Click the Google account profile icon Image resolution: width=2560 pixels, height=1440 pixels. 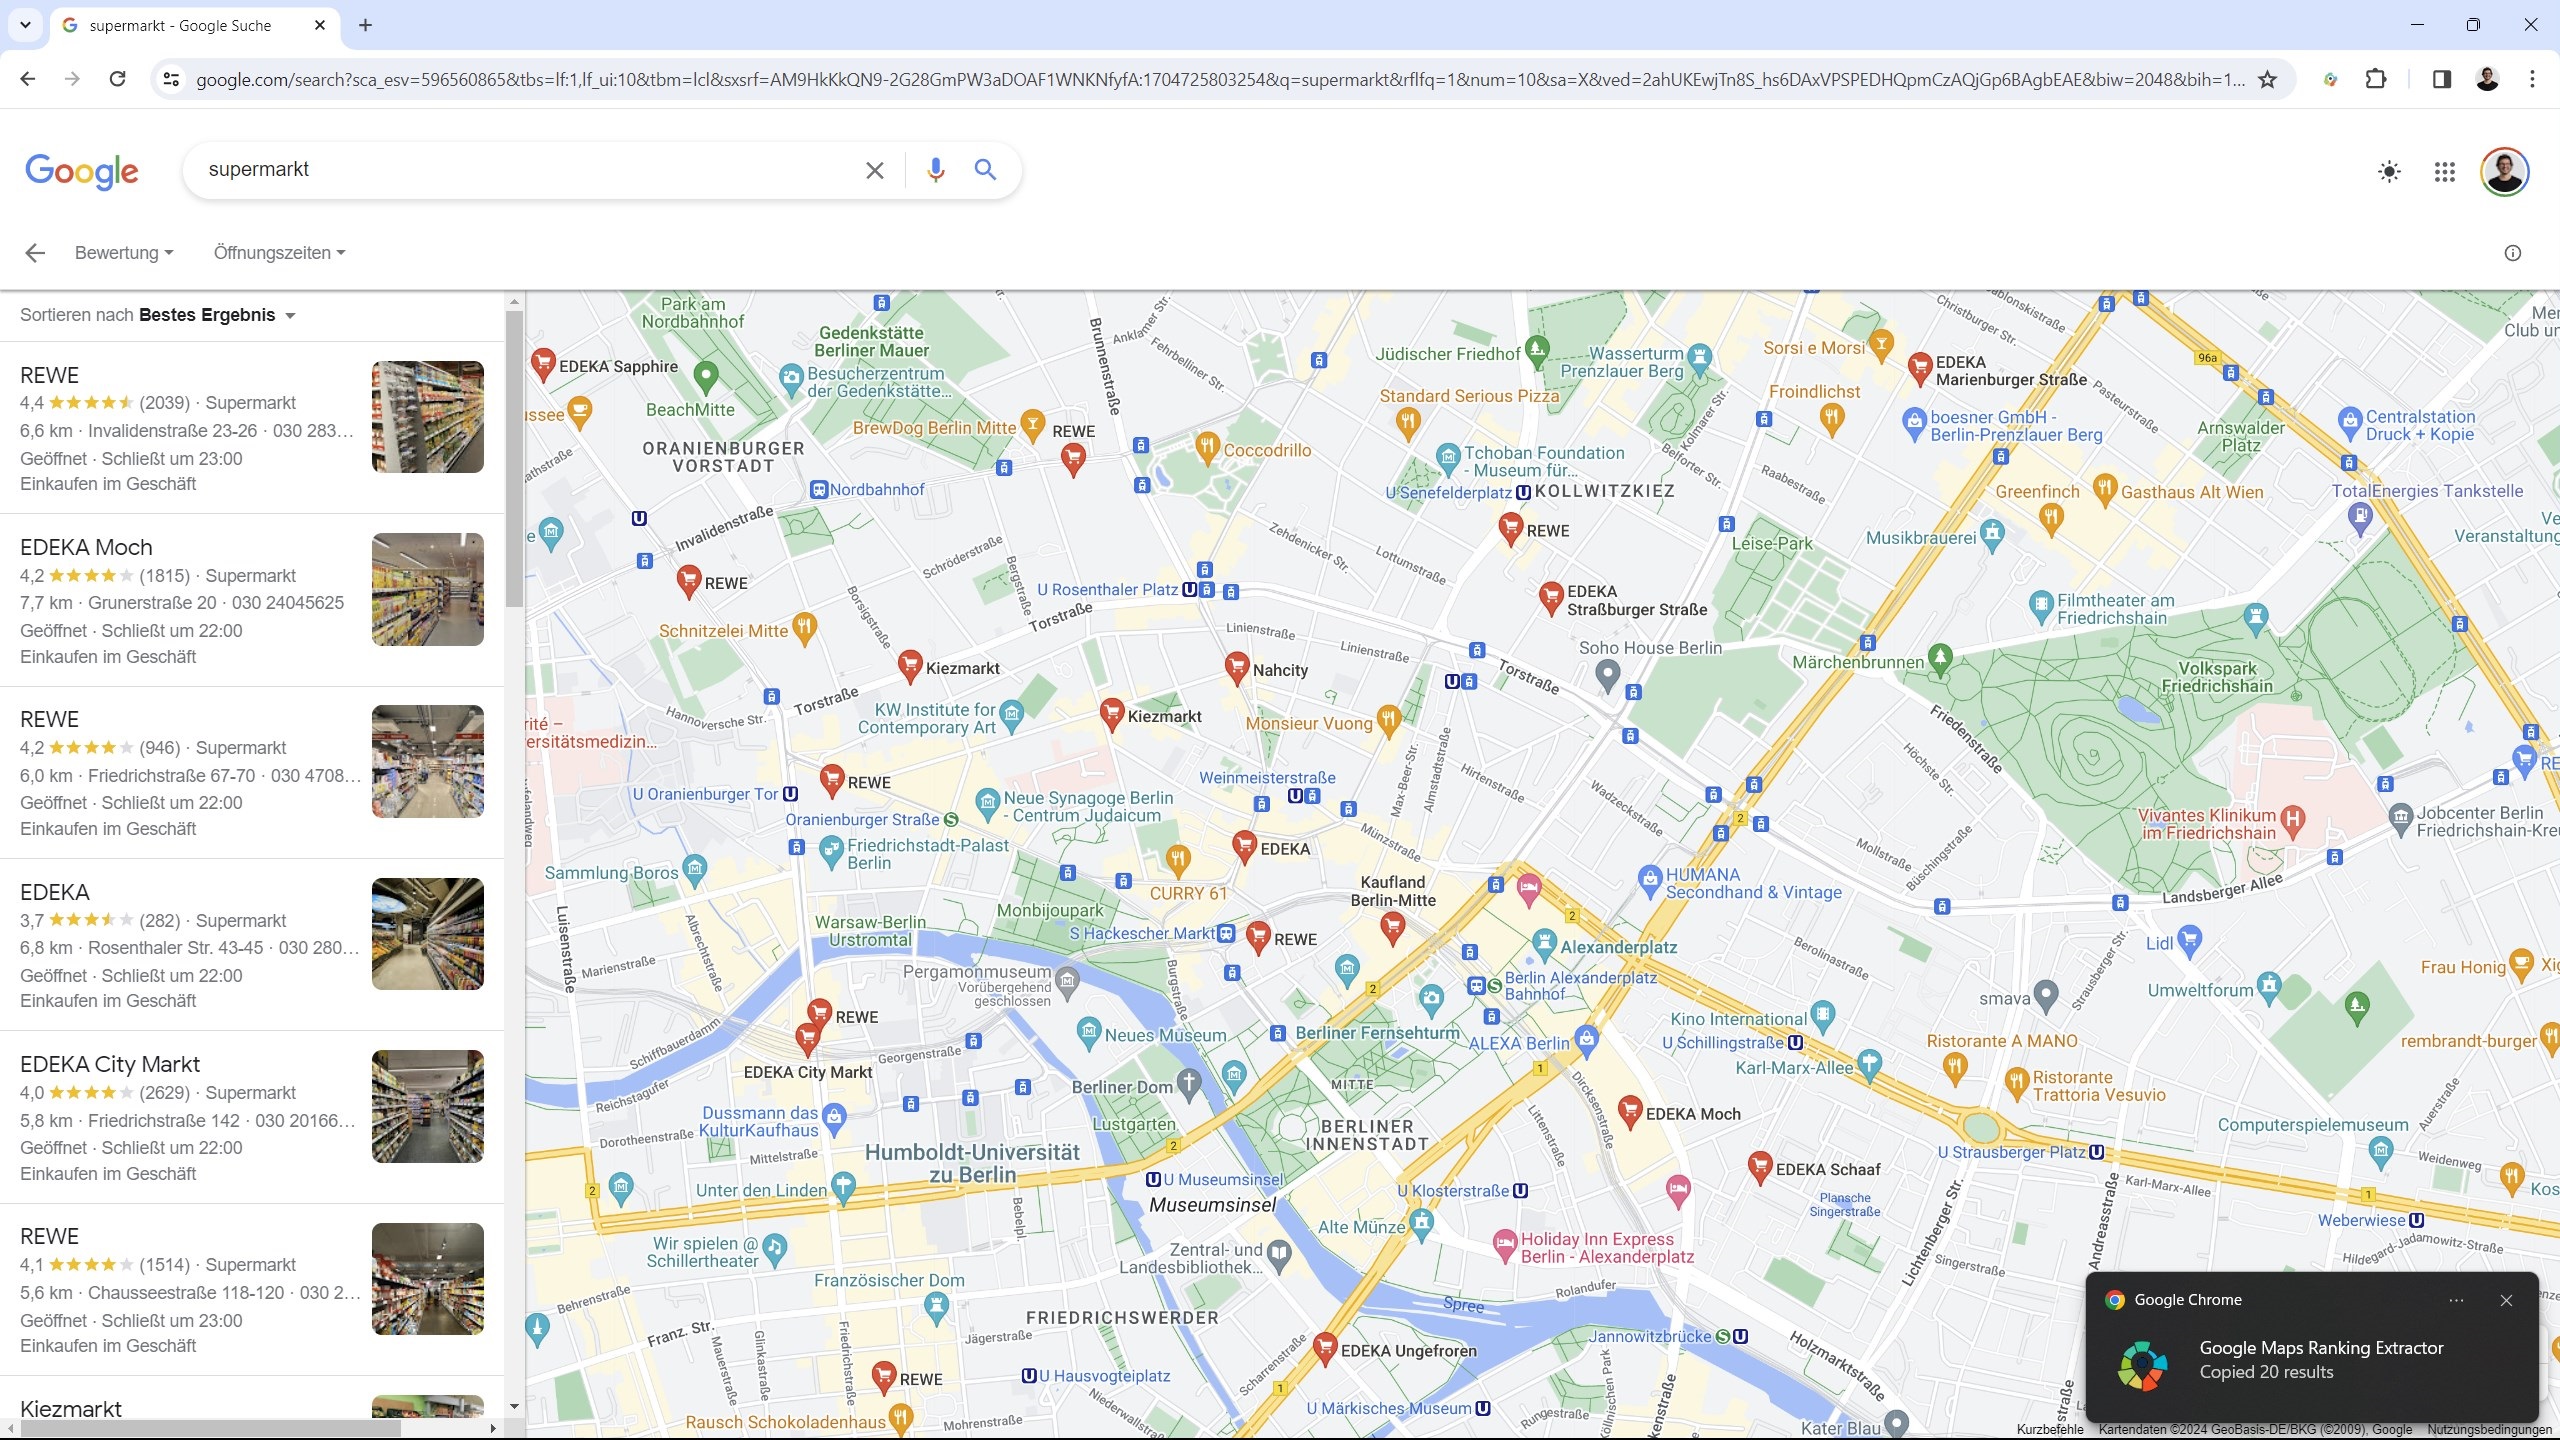click(2504, 171)
